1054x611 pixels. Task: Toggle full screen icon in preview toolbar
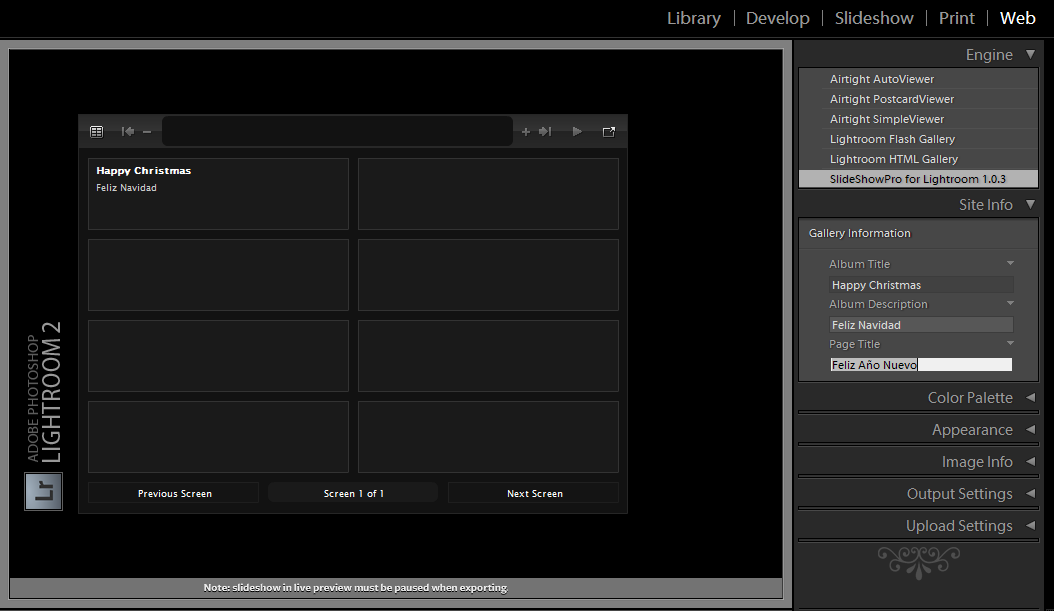[609, 132]
